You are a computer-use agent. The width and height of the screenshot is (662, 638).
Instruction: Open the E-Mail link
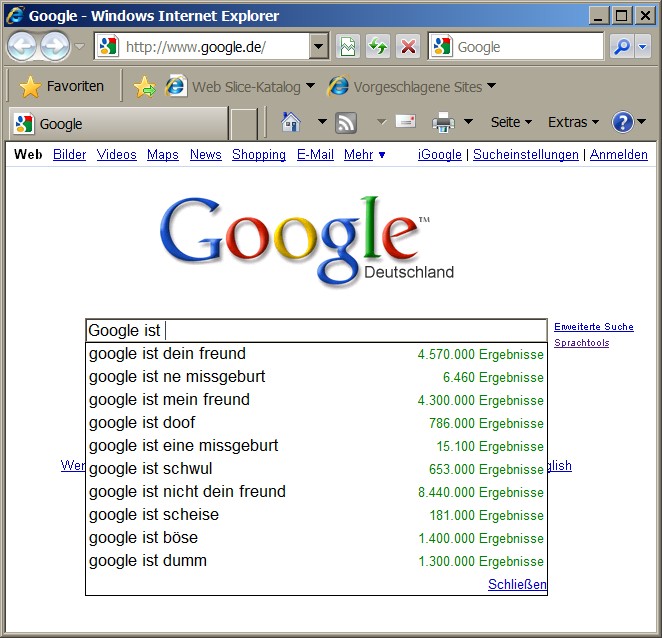click(x=315, y=155)
